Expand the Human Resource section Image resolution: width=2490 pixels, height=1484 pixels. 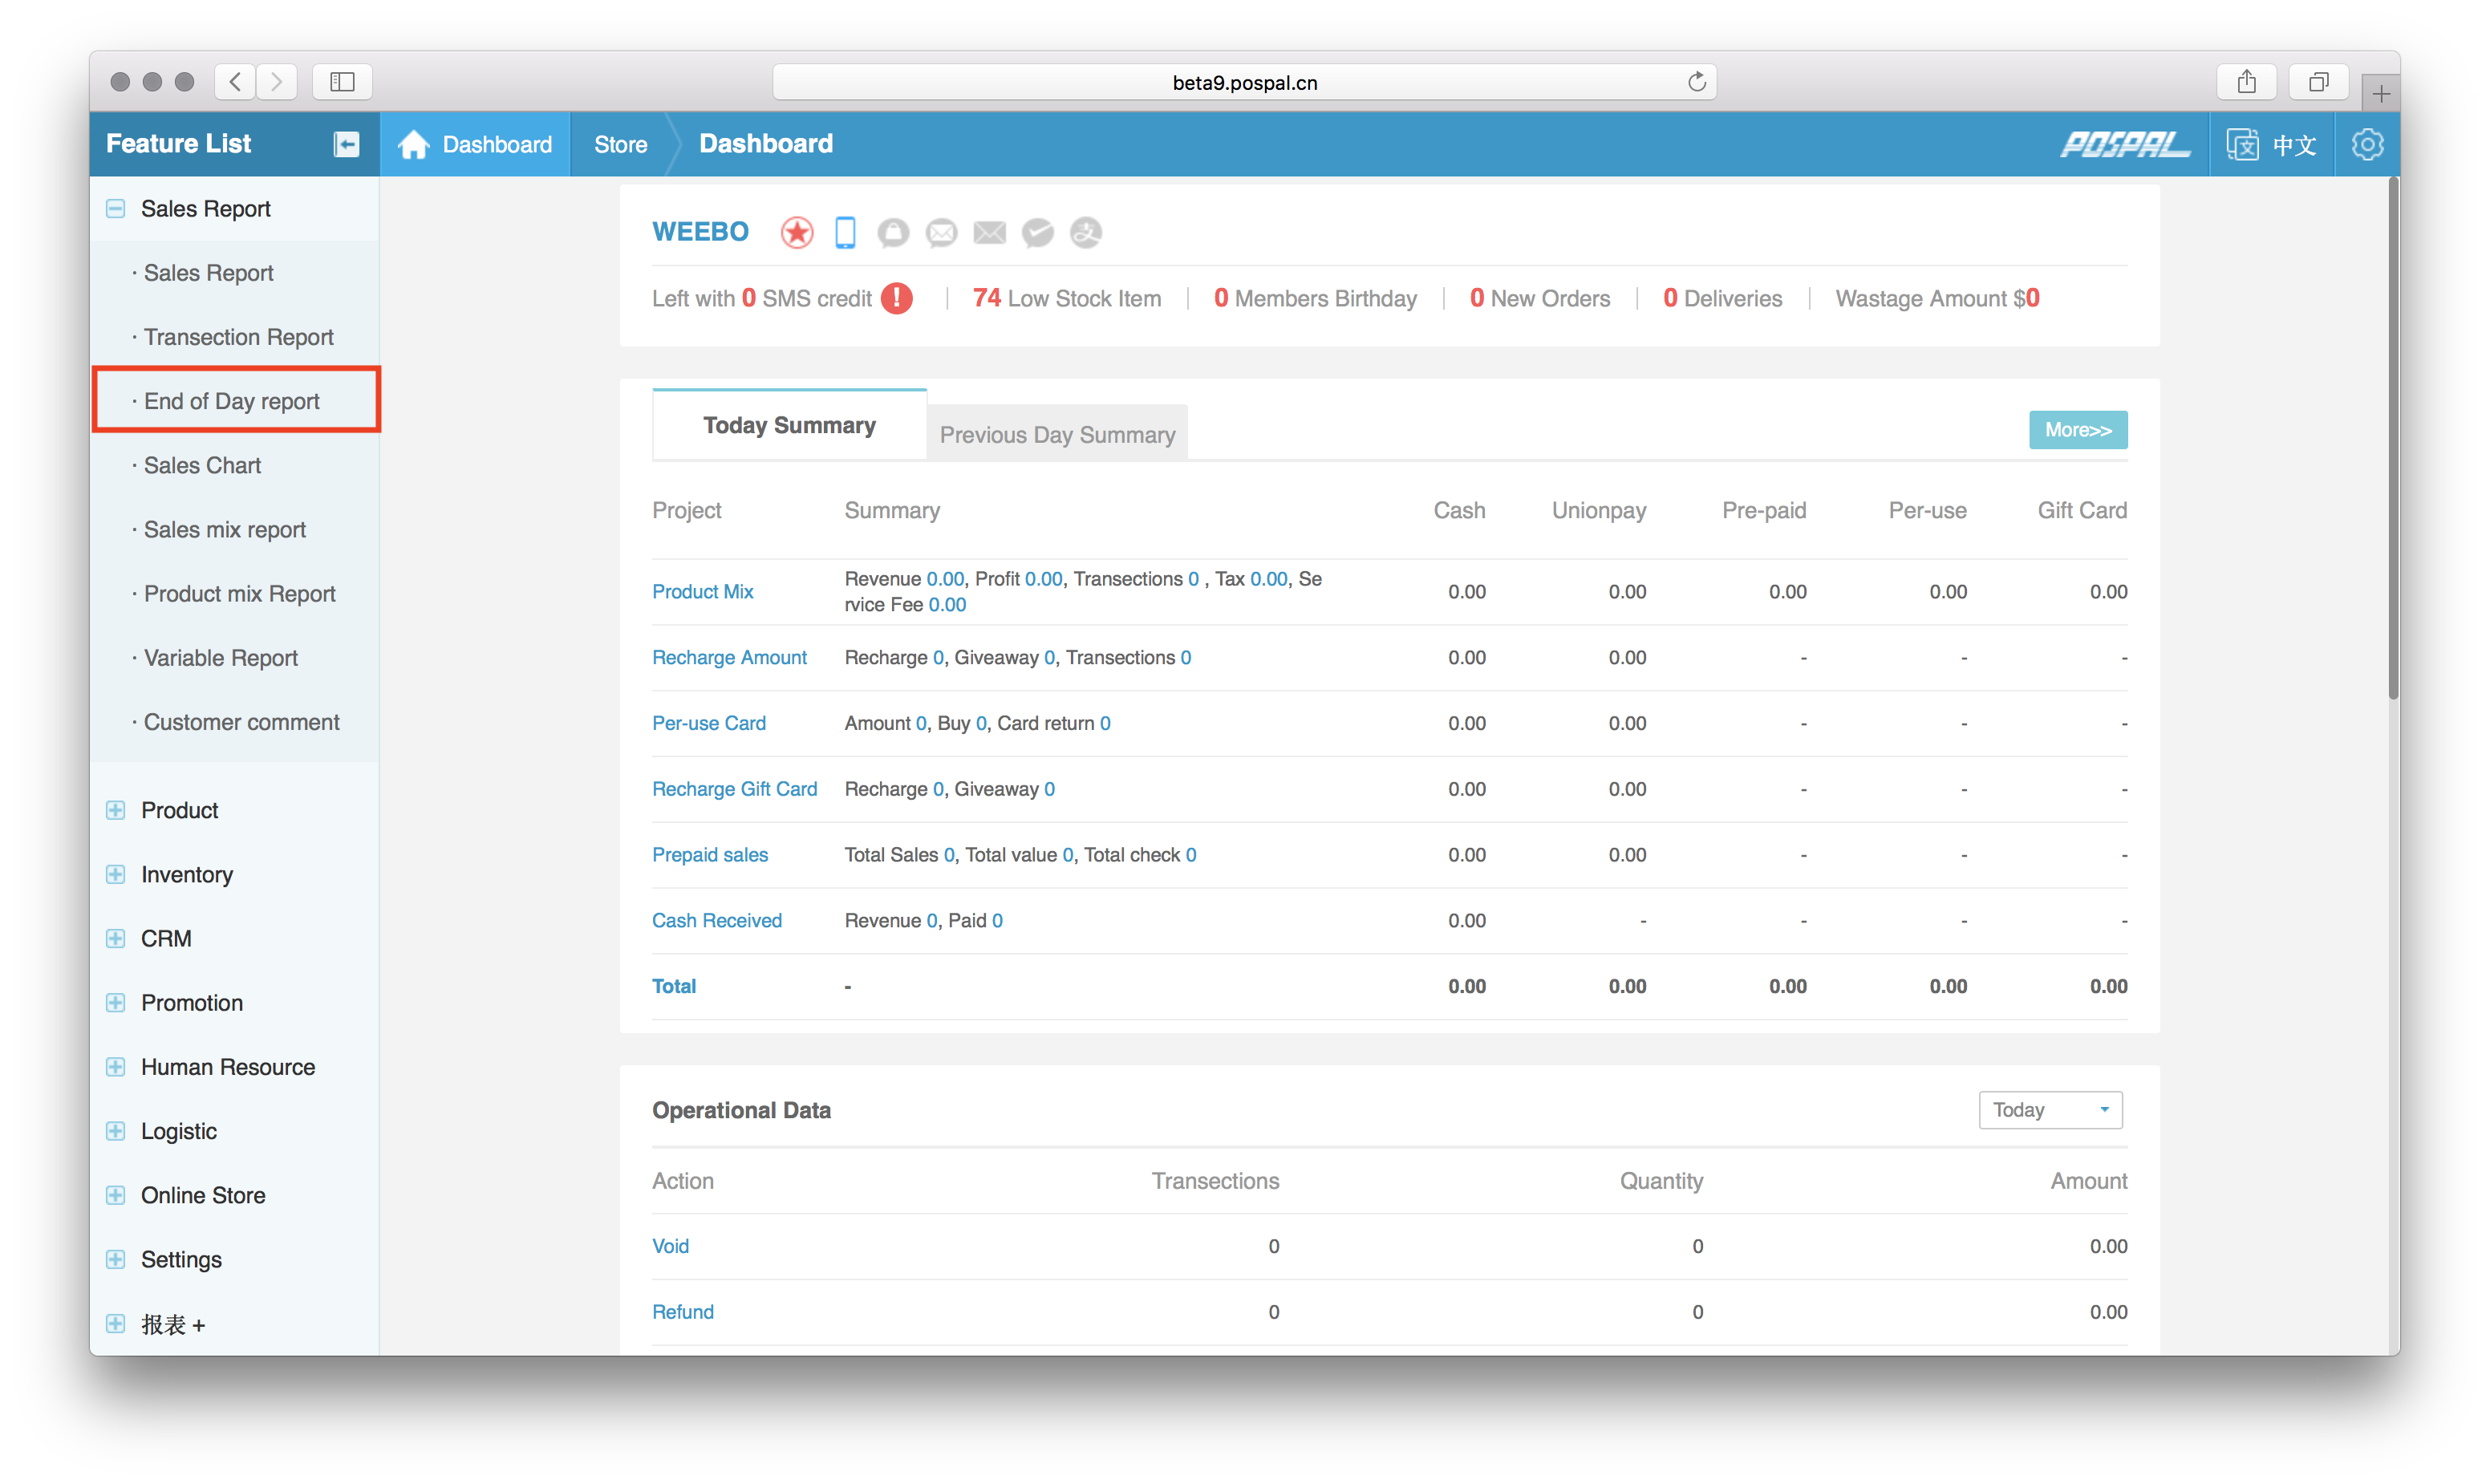pyautogui.click(x=116, y=1067)
